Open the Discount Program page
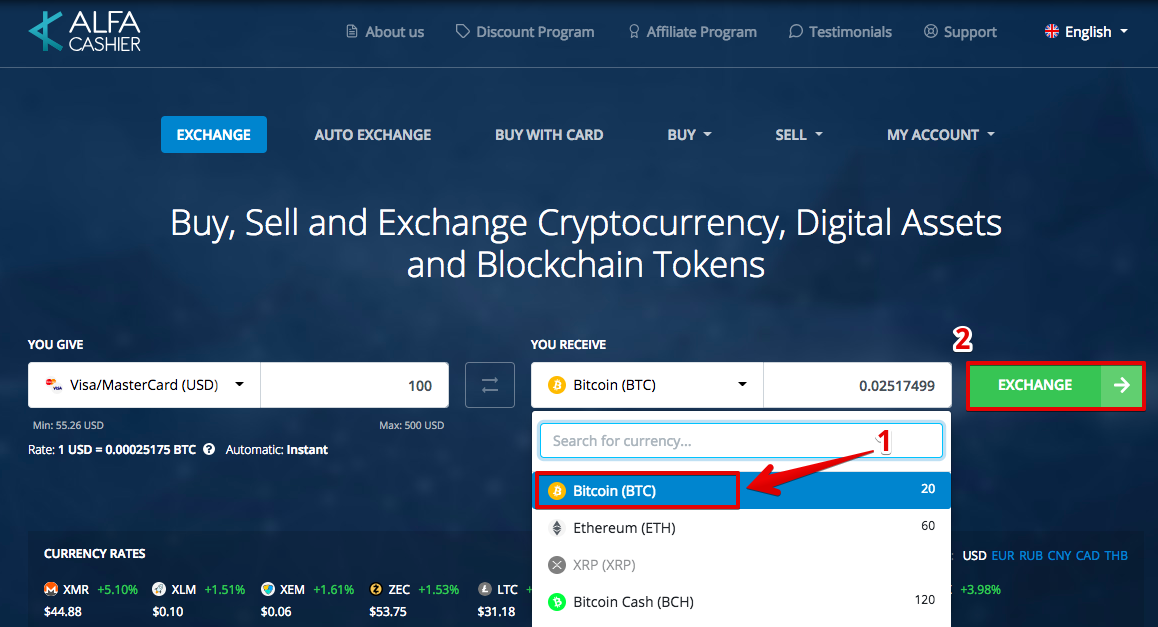The image size is (1158, 627). (525, 32)
